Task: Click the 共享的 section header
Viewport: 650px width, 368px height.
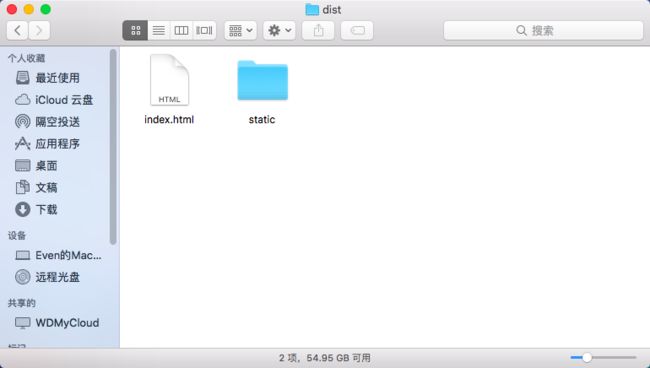Action: 22,303
